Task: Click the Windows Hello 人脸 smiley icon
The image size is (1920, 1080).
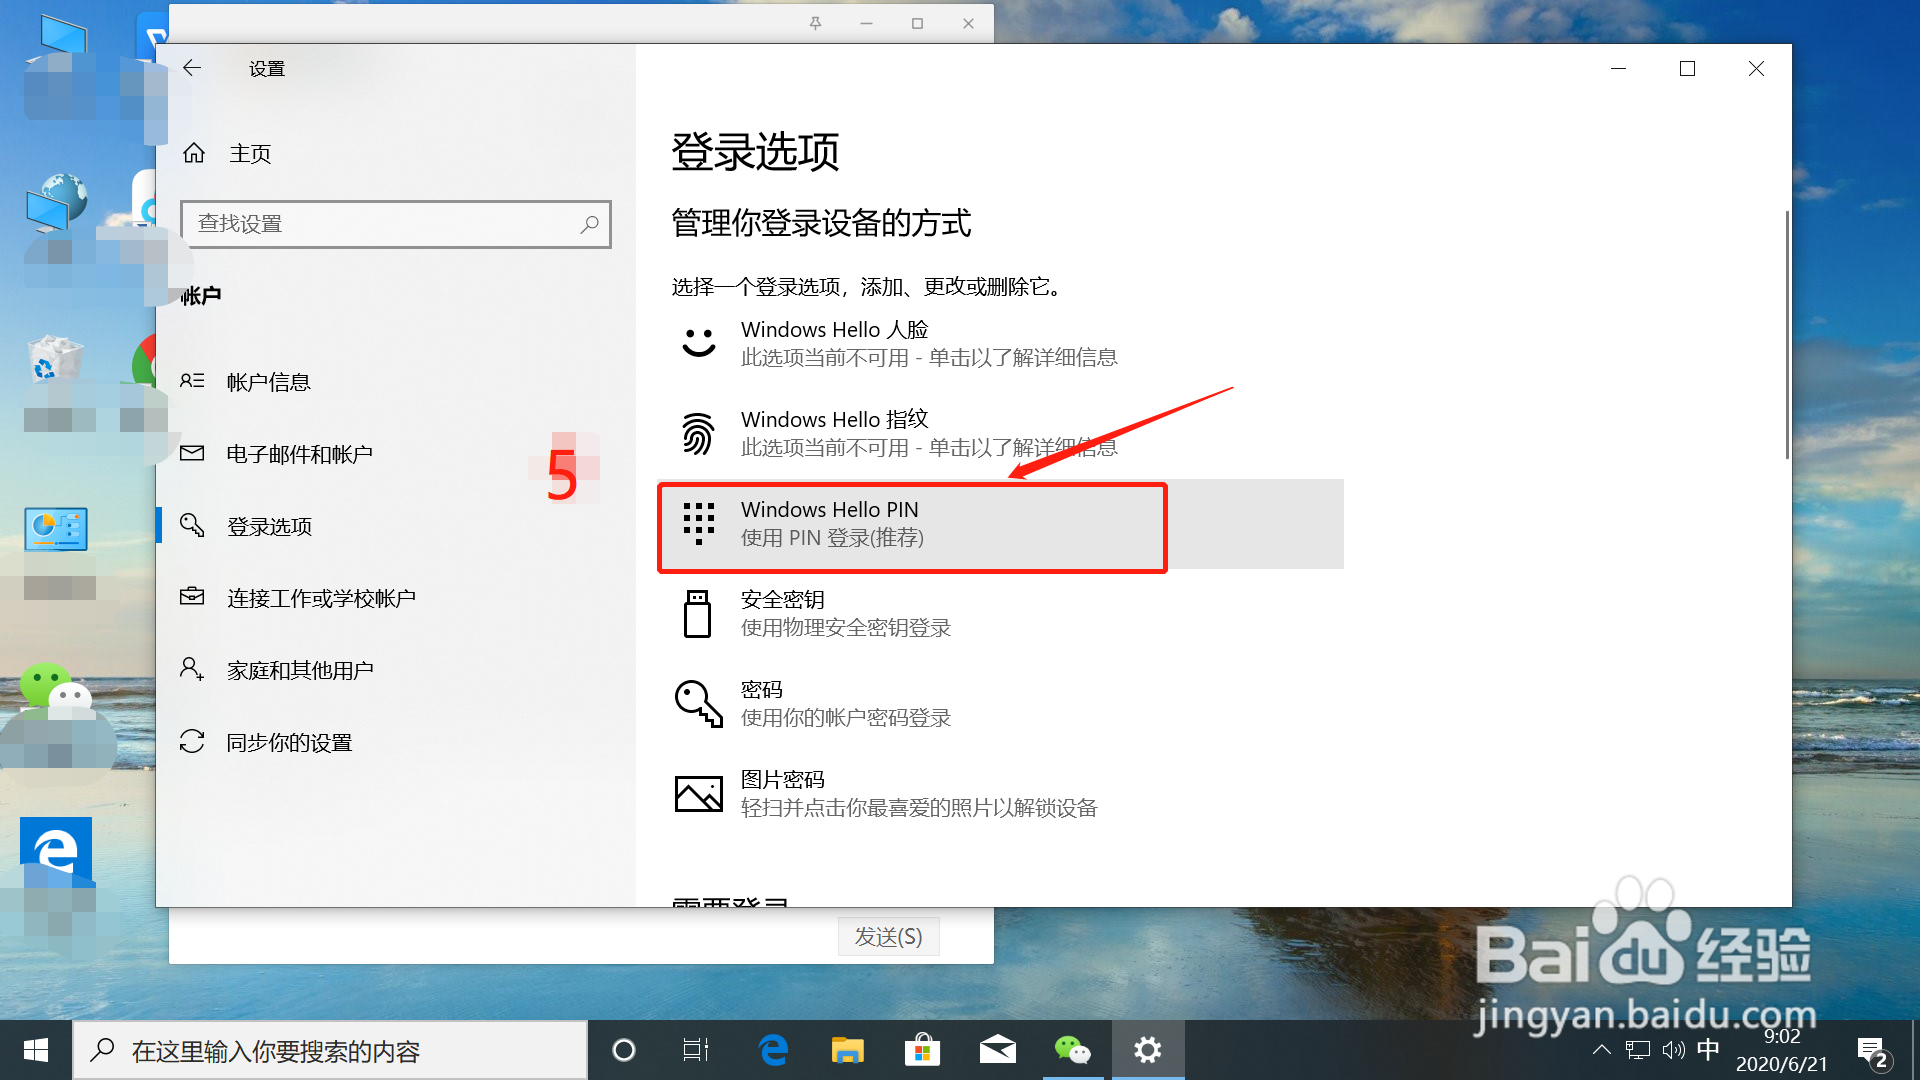Action: pos(699,343)
